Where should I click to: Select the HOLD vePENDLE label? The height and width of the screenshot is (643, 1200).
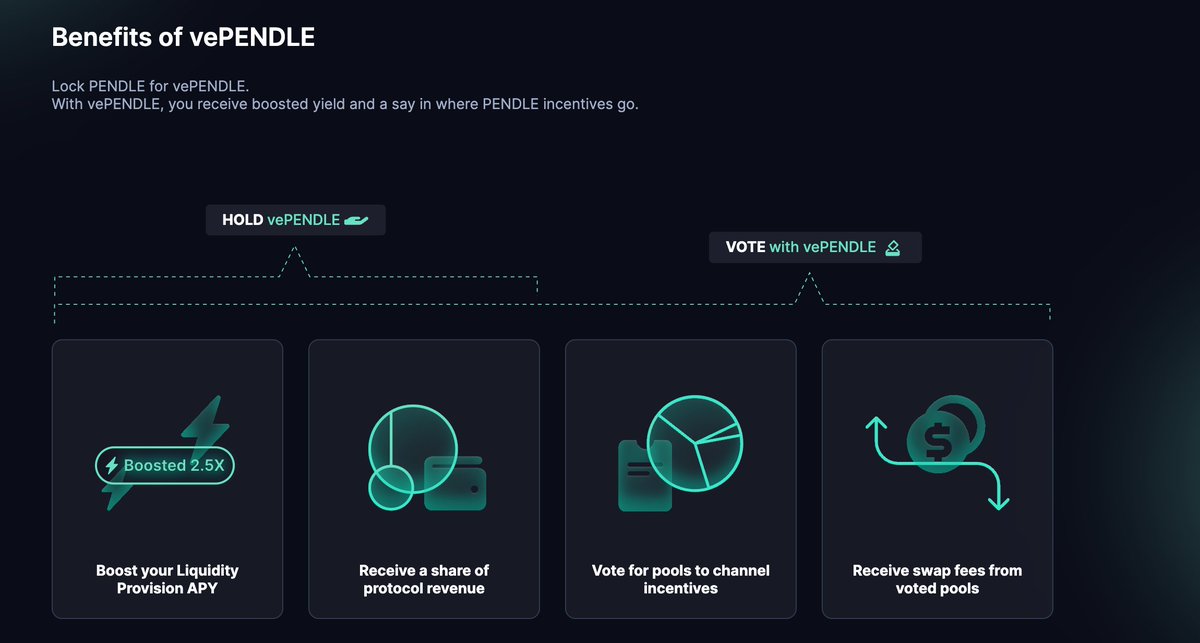(x=295, y=221)
